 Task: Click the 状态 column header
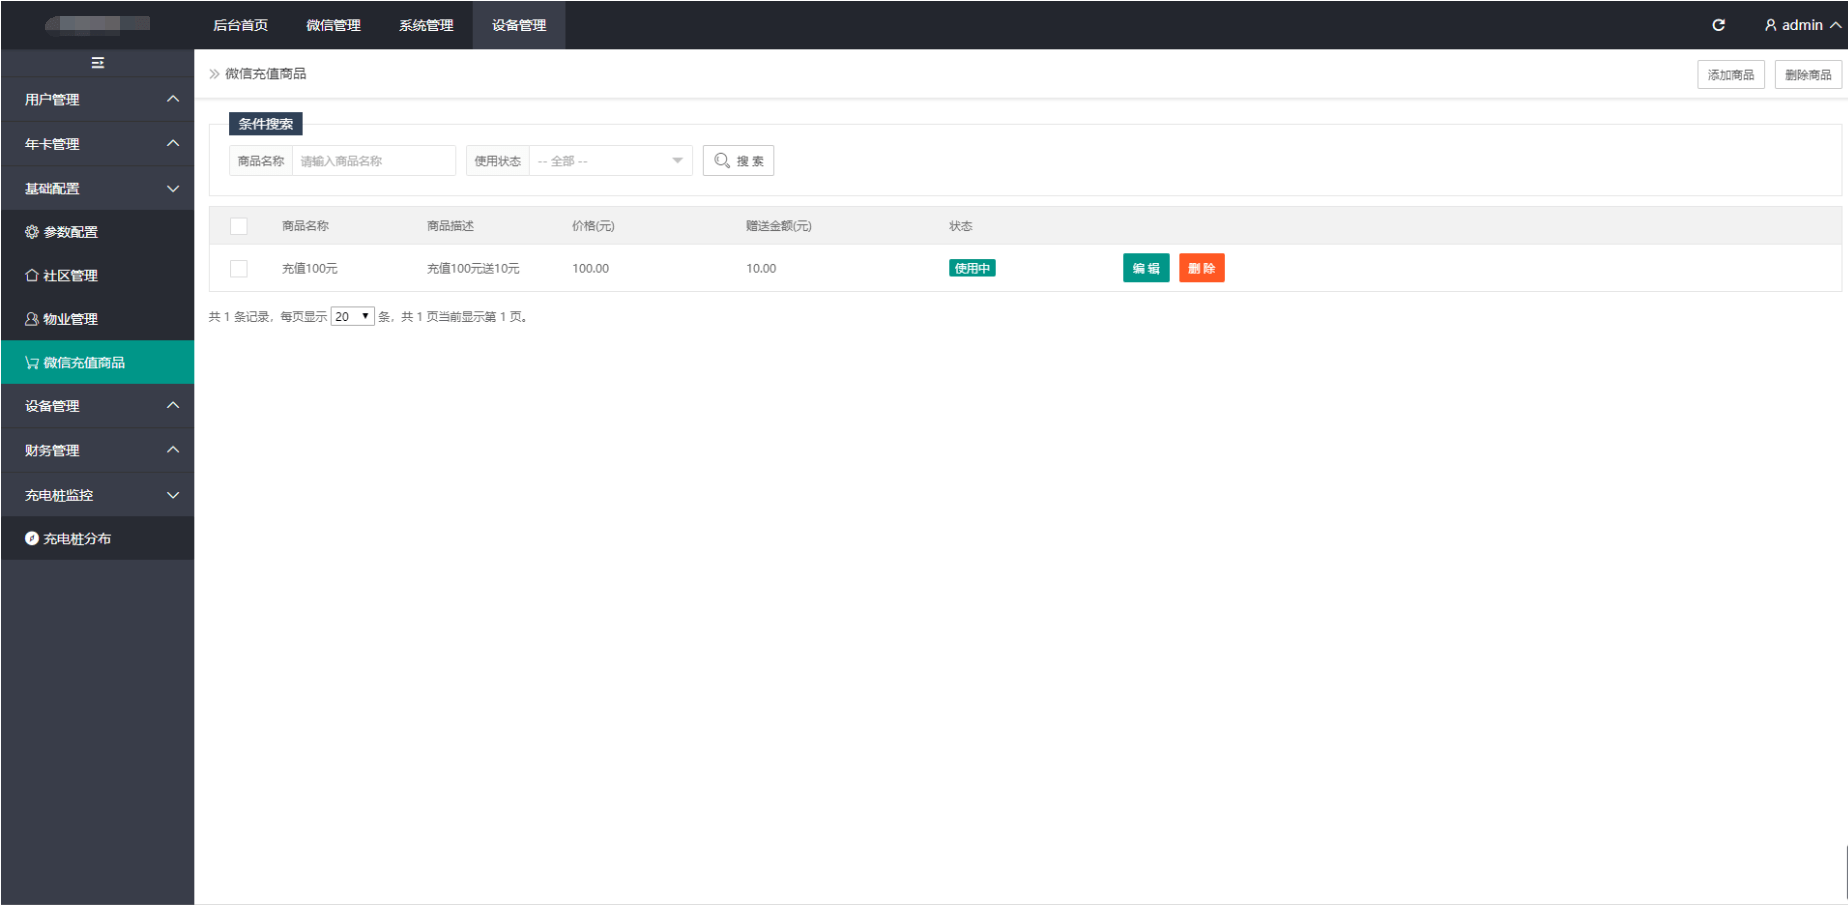[961, 226]
